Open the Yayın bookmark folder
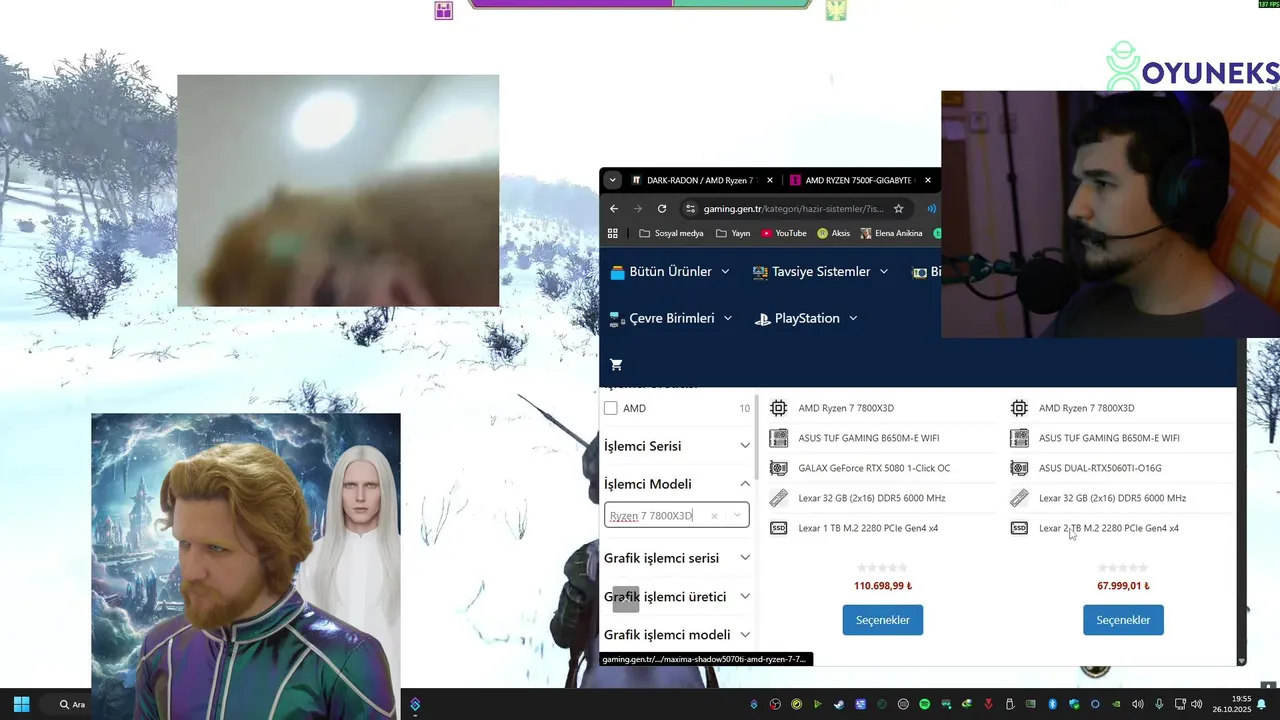The height and width of the screenshot is (720, 1280). 734,233
